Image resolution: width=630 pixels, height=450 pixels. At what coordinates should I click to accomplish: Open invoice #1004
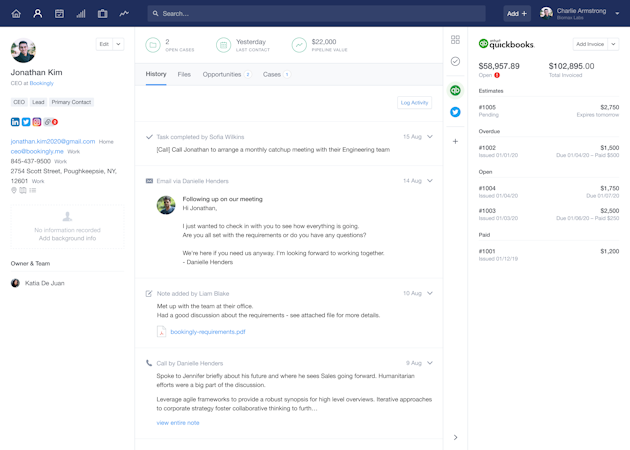click(549, 192)
